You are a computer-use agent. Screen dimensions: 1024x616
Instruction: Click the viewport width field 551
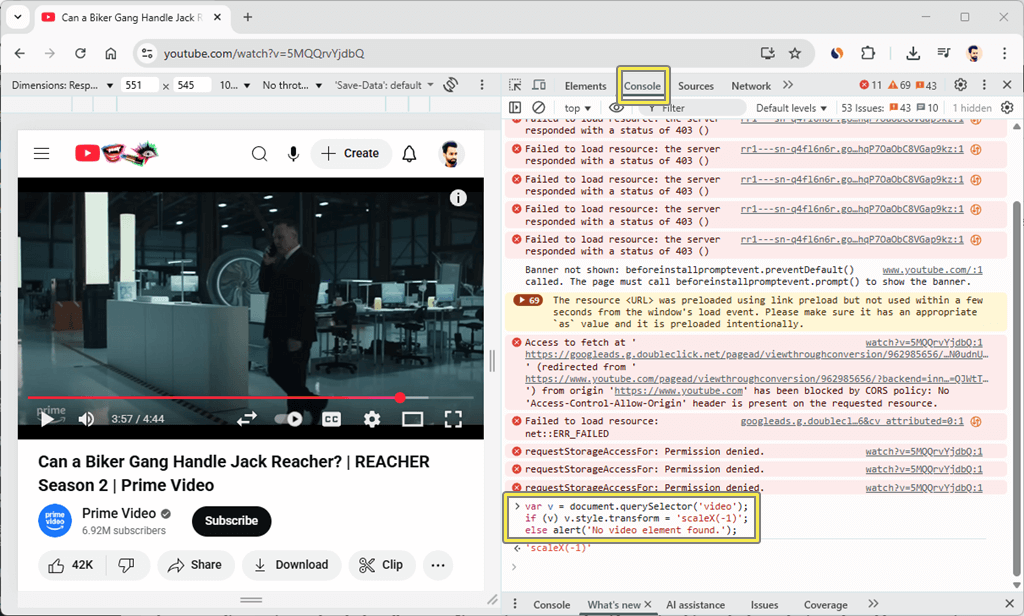[x=140, y=85]
